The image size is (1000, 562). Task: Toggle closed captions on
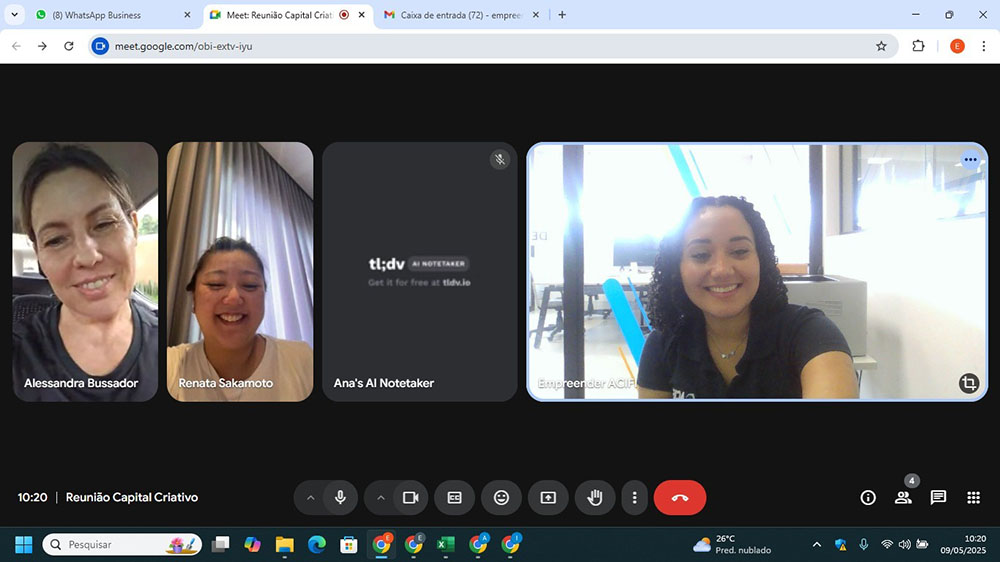click(x=454, y=497)
